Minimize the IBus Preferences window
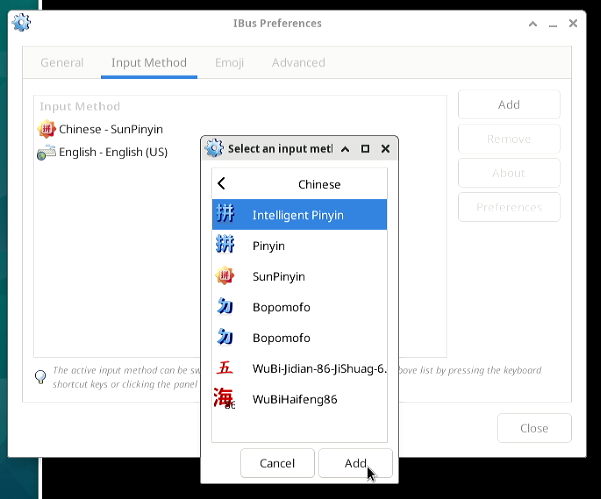This screenshot has height=499, width=601. coord(553,24)
